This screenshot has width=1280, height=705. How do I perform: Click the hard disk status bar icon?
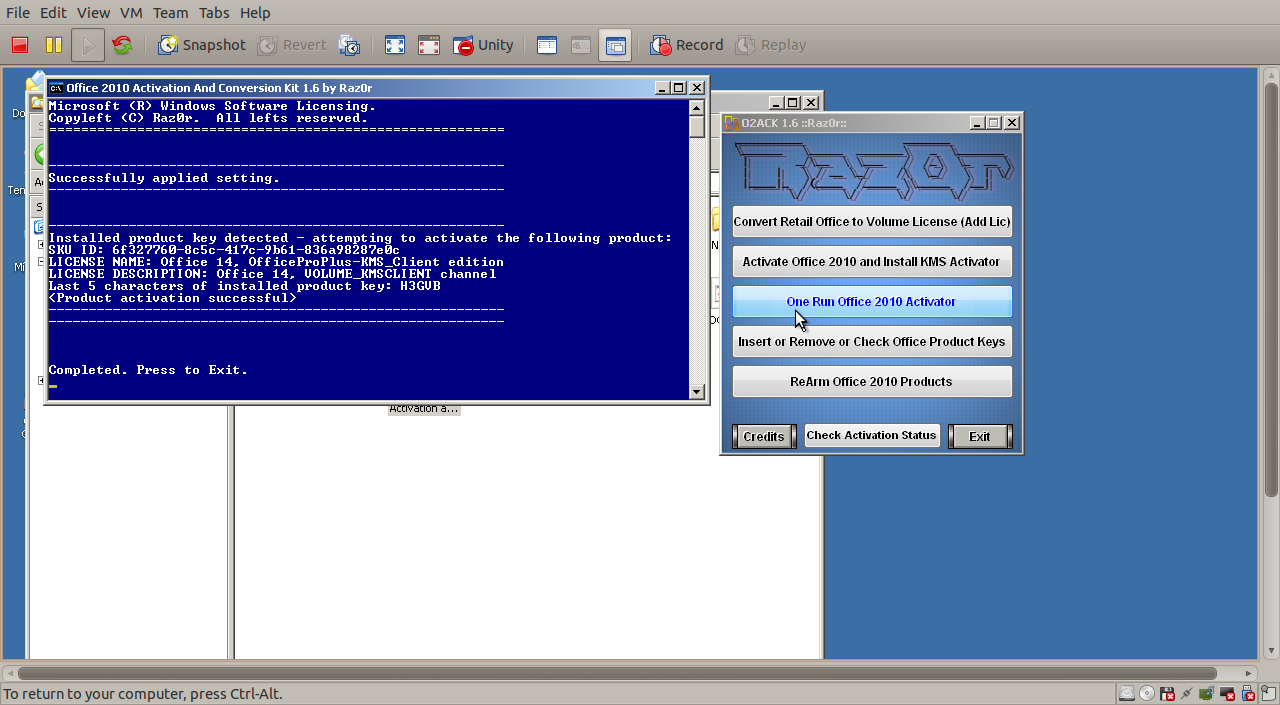coord(1127,693)
